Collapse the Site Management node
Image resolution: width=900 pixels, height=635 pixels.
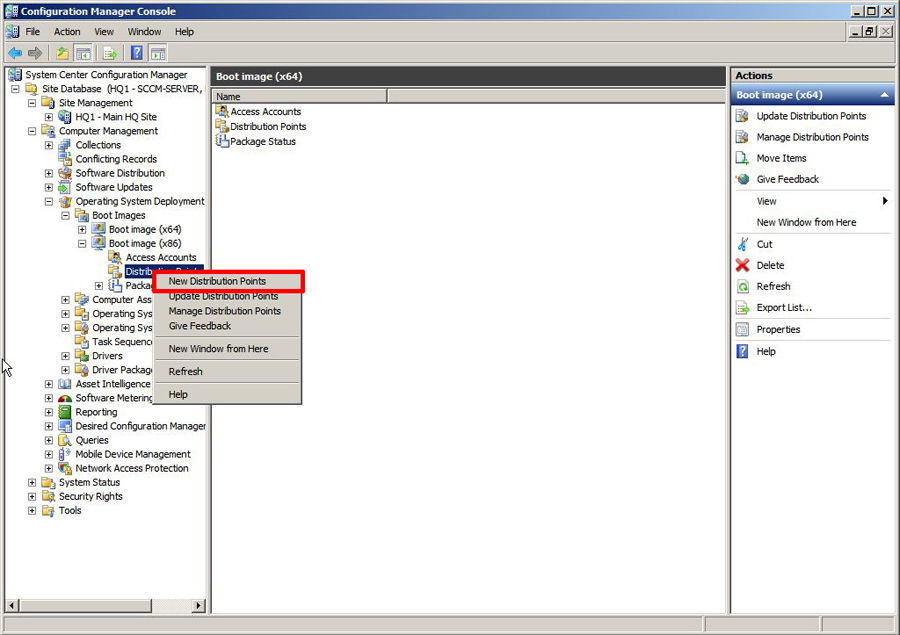pyautogui.click(x=32, y=103)
